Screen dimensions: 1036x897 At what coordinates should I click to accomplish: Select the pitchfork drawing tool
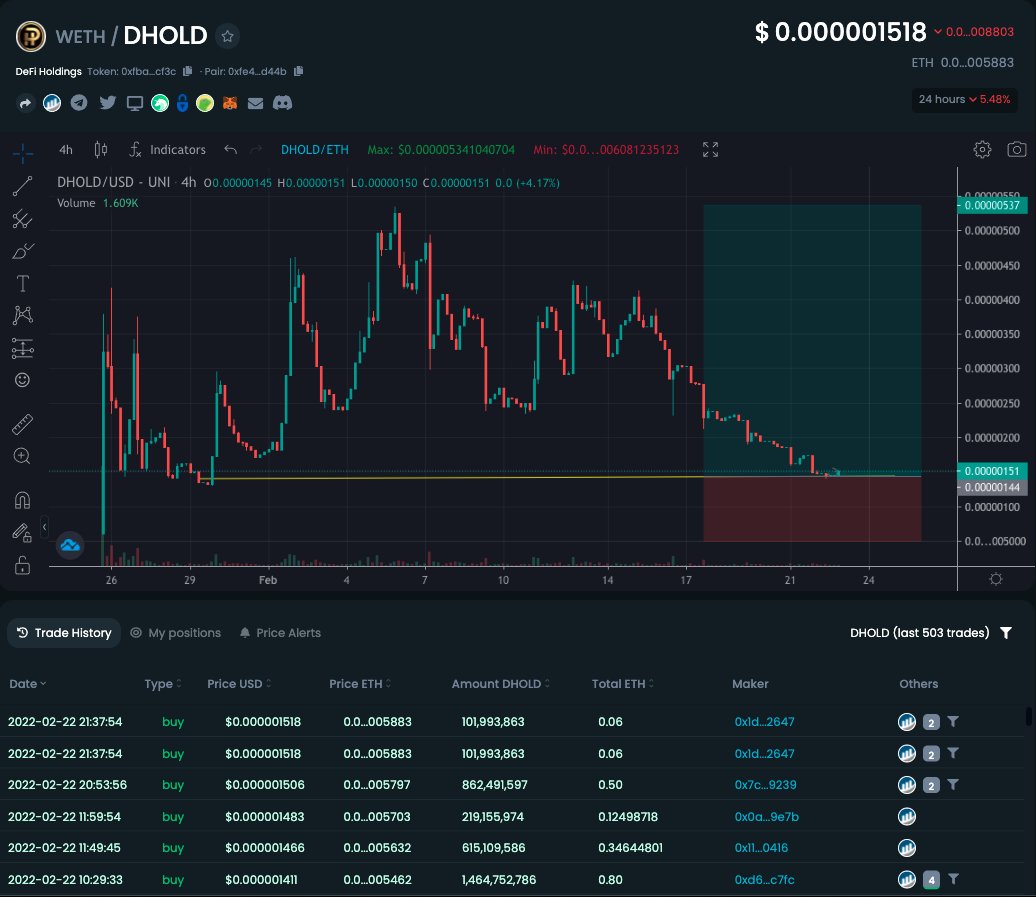click(22, 219)
